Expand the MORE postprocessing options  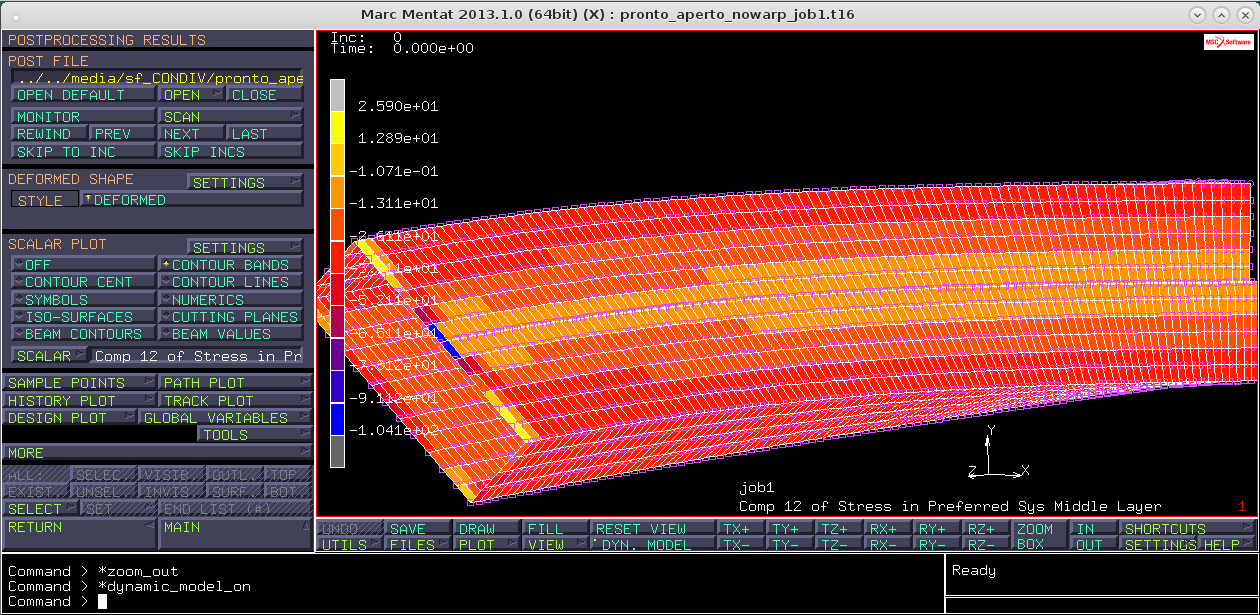(157, 453)
